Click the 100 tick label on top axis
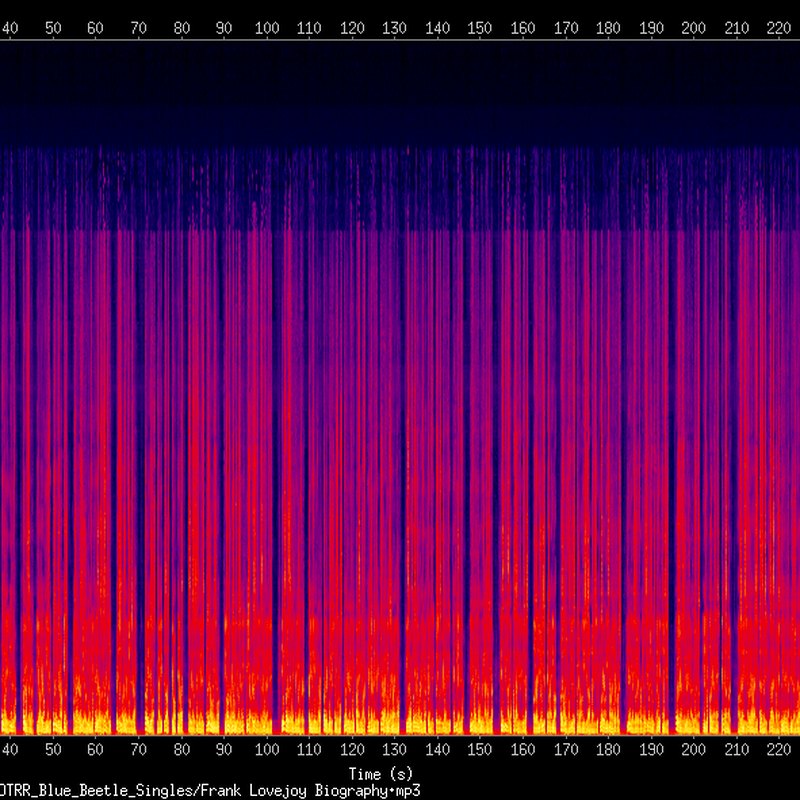The height and width of the screenshot is (800, 800). click(267, 28)
